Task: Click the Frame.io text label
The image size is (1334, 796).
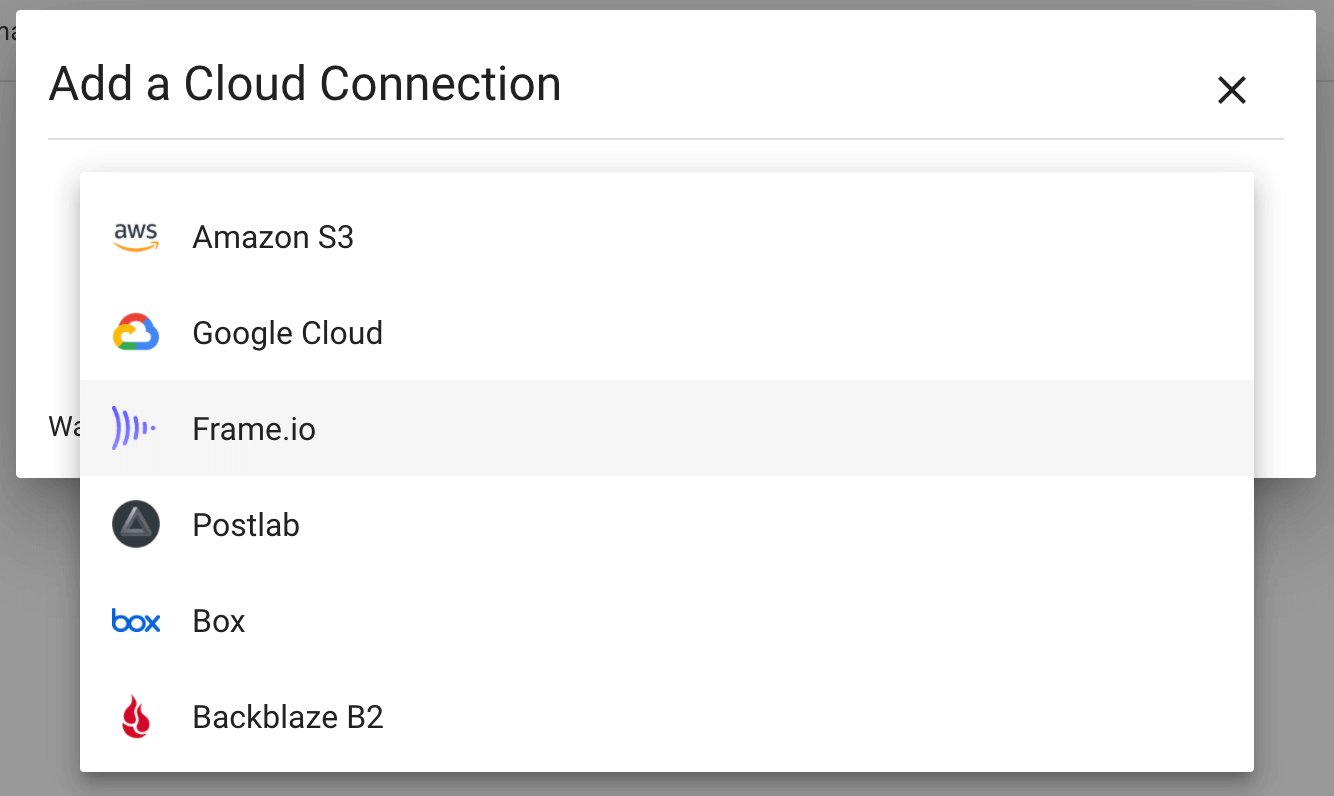Action: pos(254,427)
